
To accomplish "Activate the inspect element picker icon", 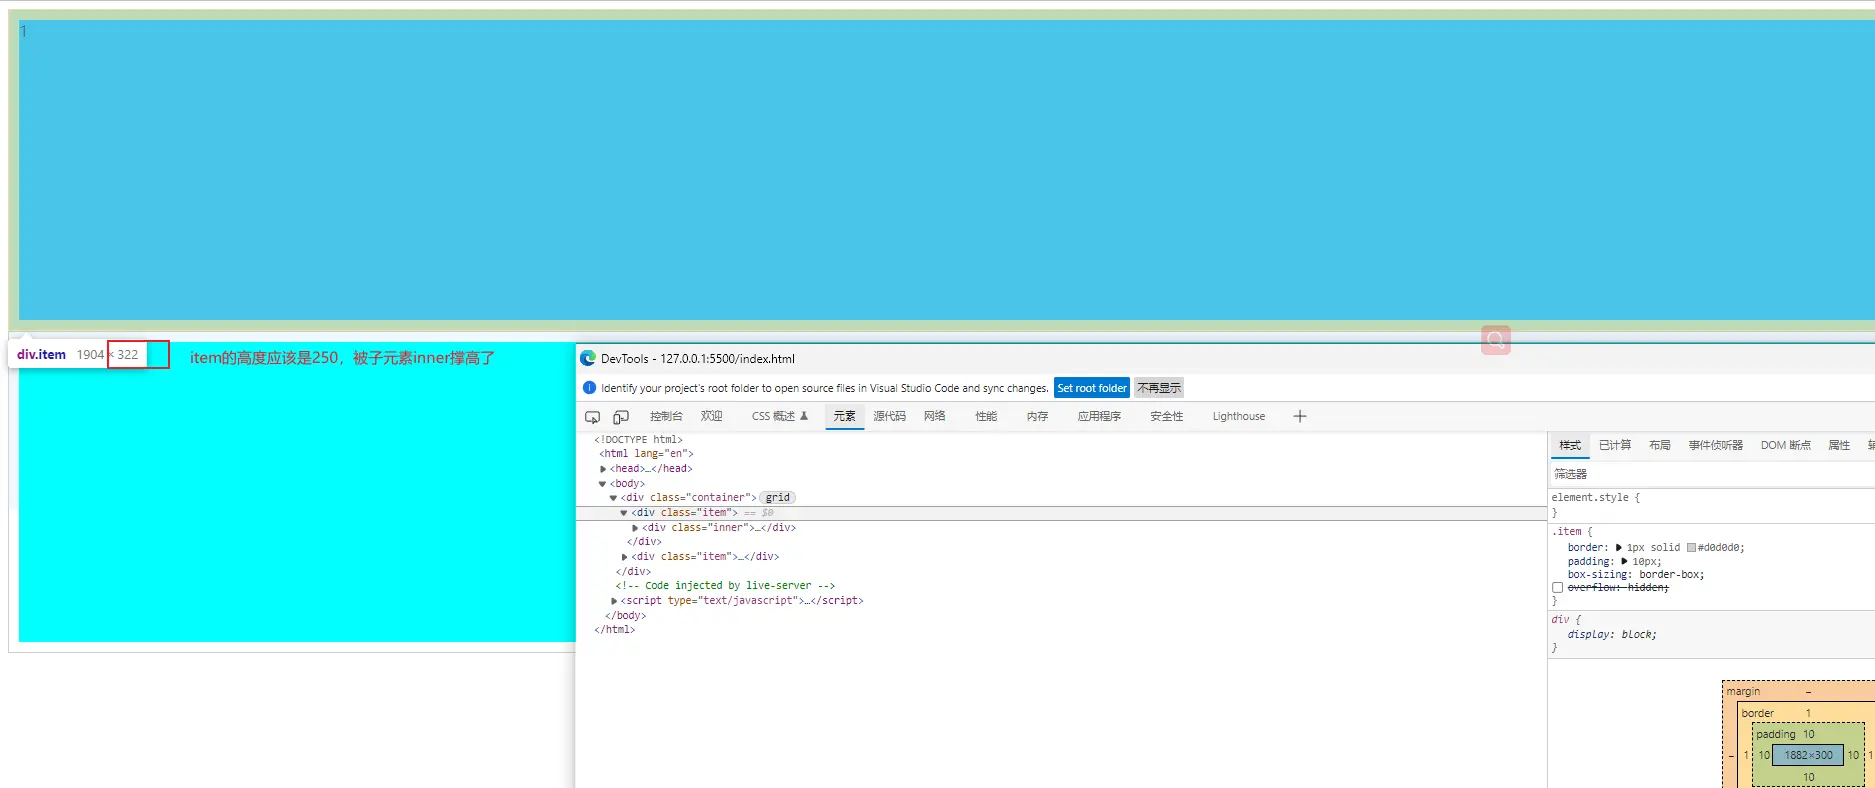I will [x=592, y=417].
